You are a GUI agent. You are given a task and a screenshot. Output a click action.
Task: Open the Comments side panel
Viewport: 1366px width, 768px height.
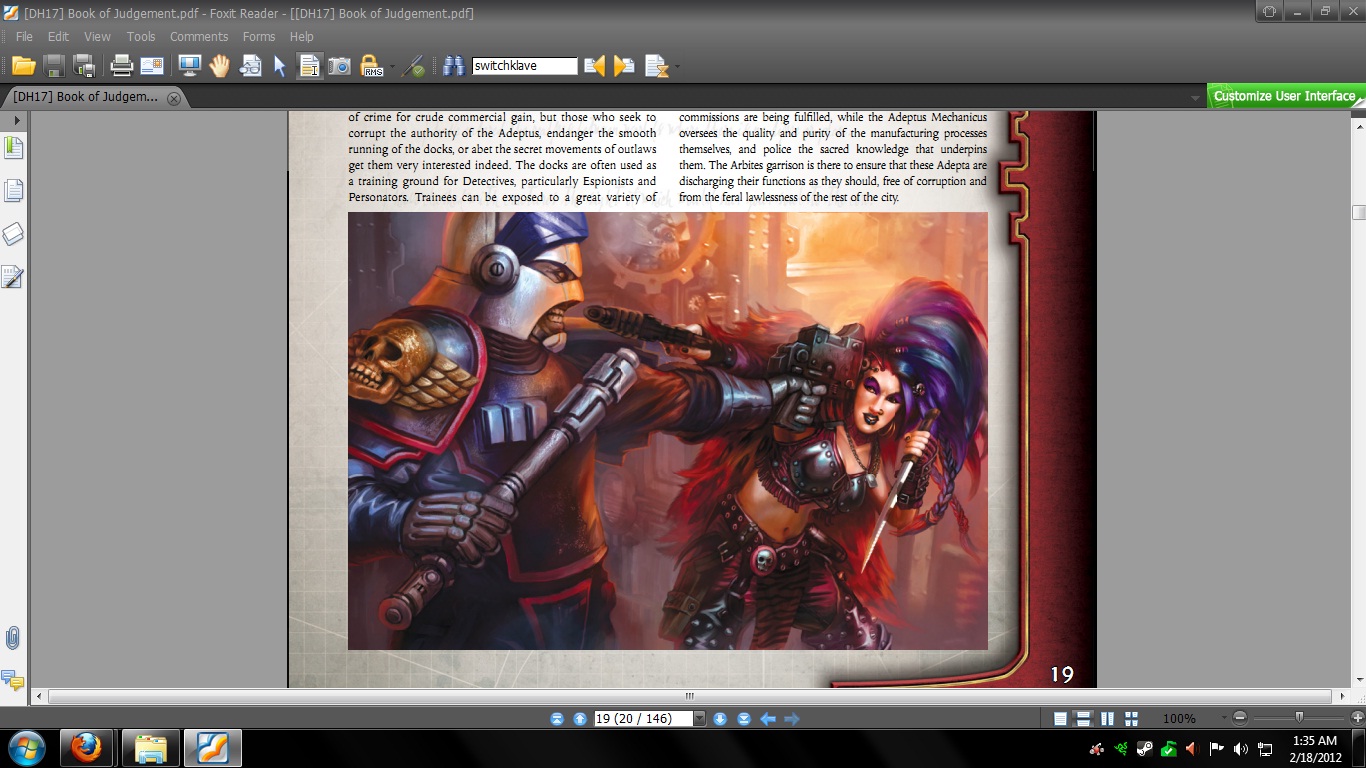[x=14, y=681]
